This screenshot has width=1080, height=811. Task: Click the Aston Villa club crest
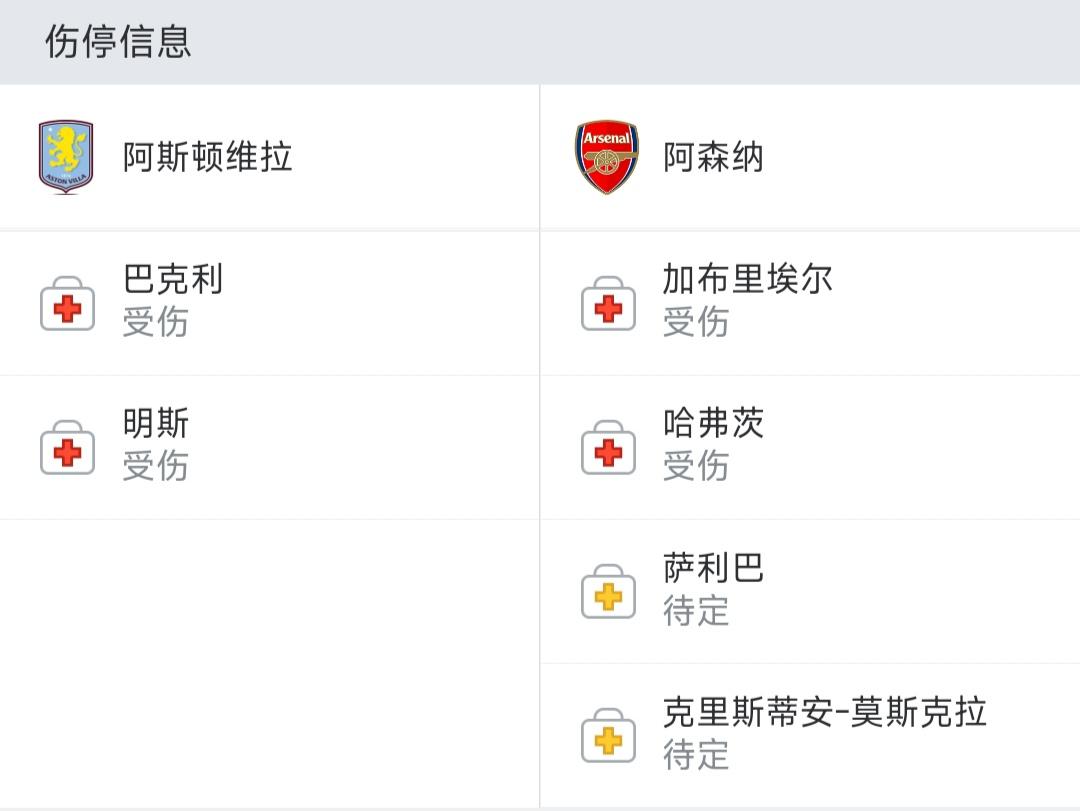click(x=66, y=157)
